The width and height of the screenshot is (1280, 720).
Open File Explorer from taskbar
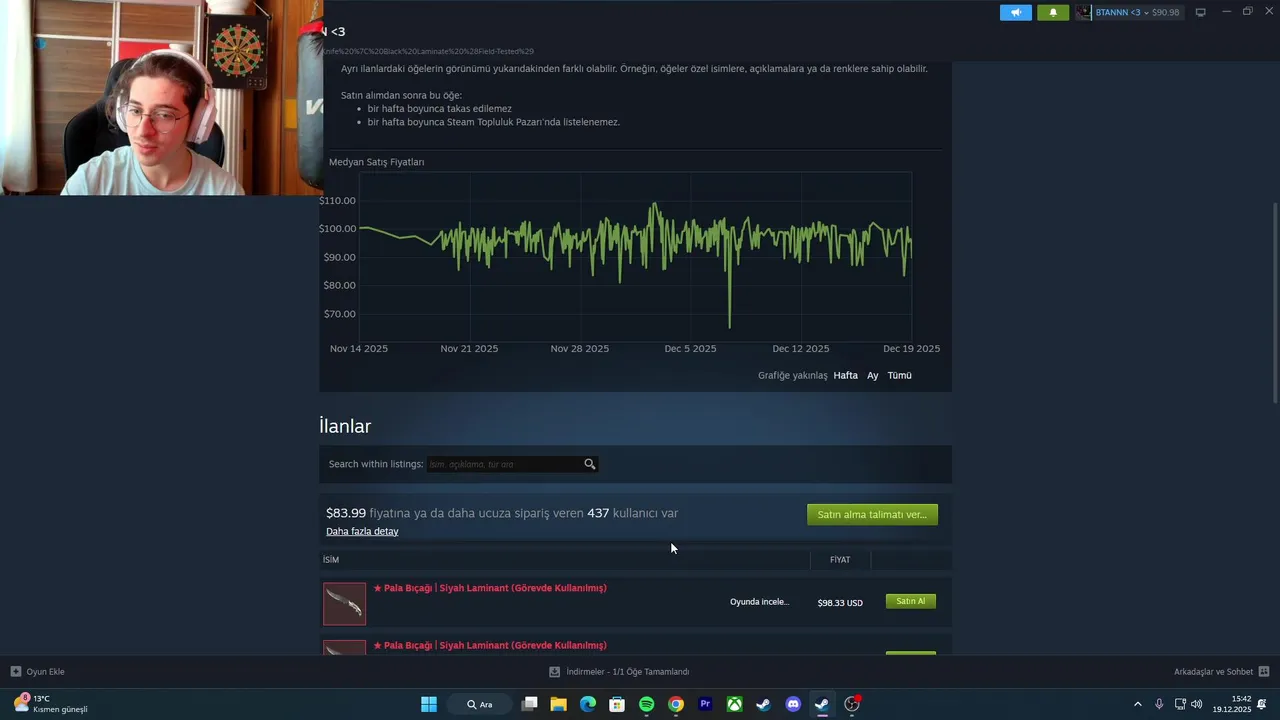coord(558,704)
